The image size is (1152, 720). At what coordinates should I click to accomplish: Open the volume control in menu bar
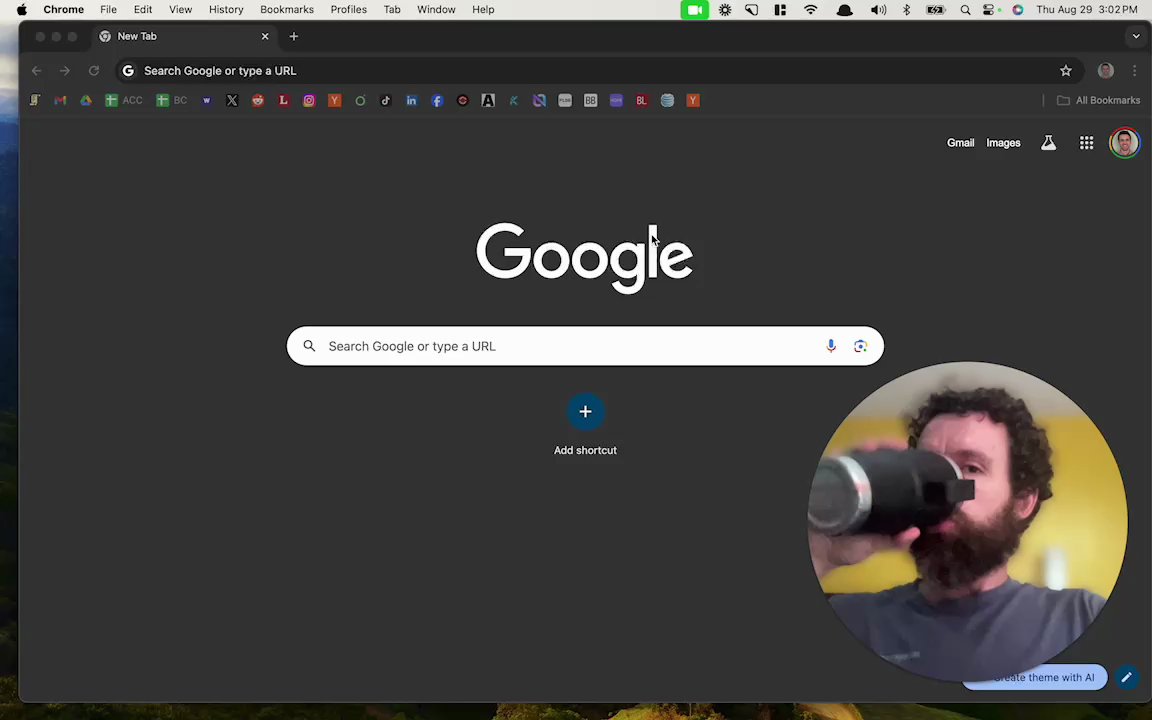pos(878,10)
